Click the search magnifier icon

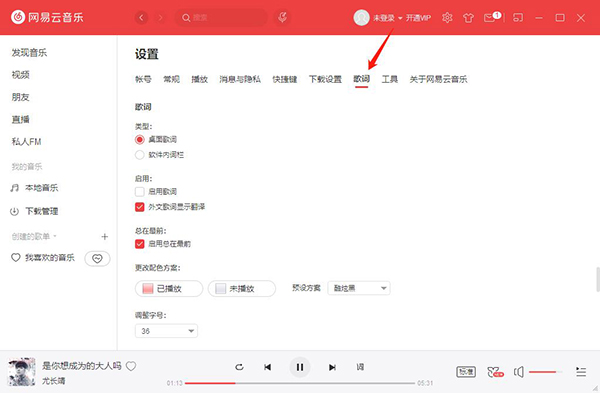click(186, 18)
